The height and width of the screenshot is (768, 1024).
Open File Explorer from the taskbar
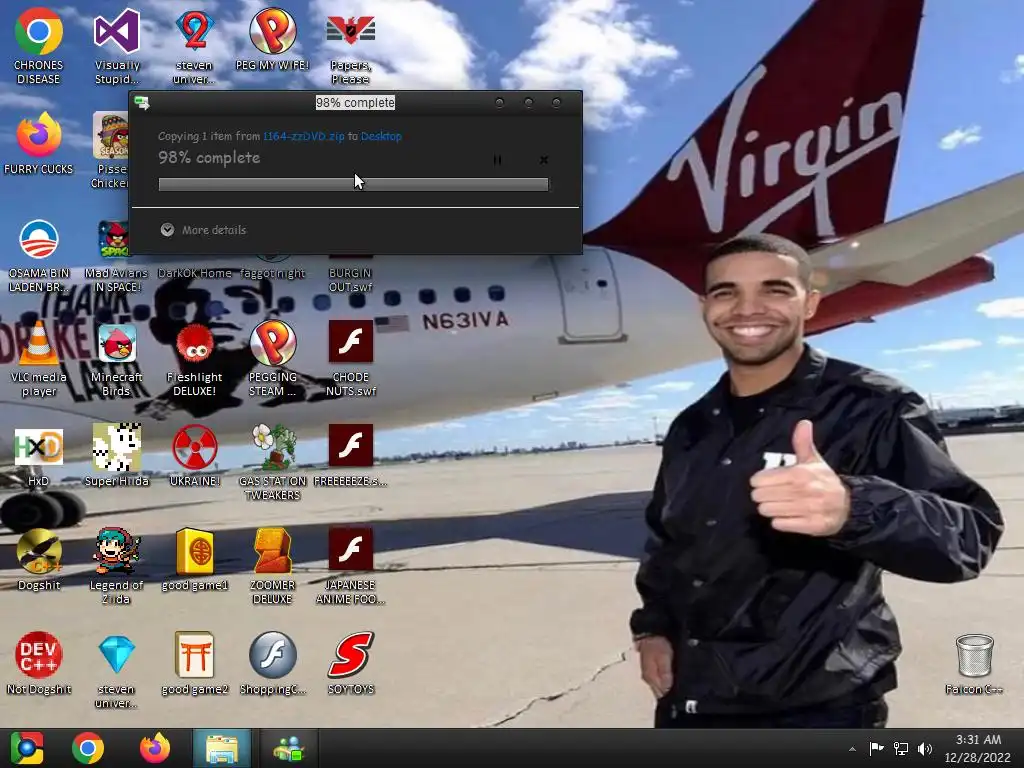tap(222, 748)
